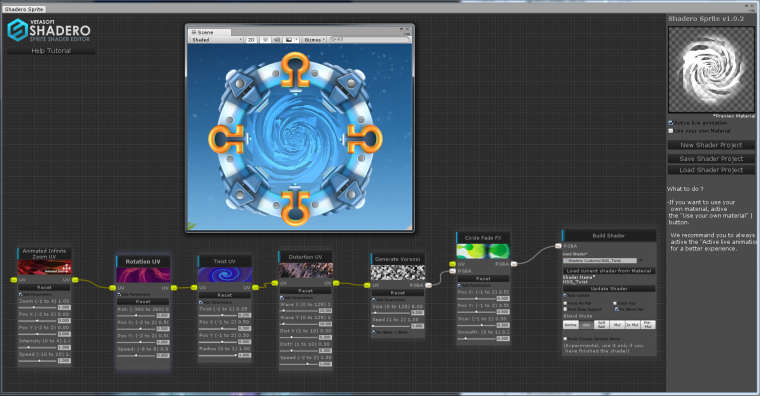Toggle scene audio icon in Scene toolbar
Screen dimensions: 760x396
click(x=276, y=40)
